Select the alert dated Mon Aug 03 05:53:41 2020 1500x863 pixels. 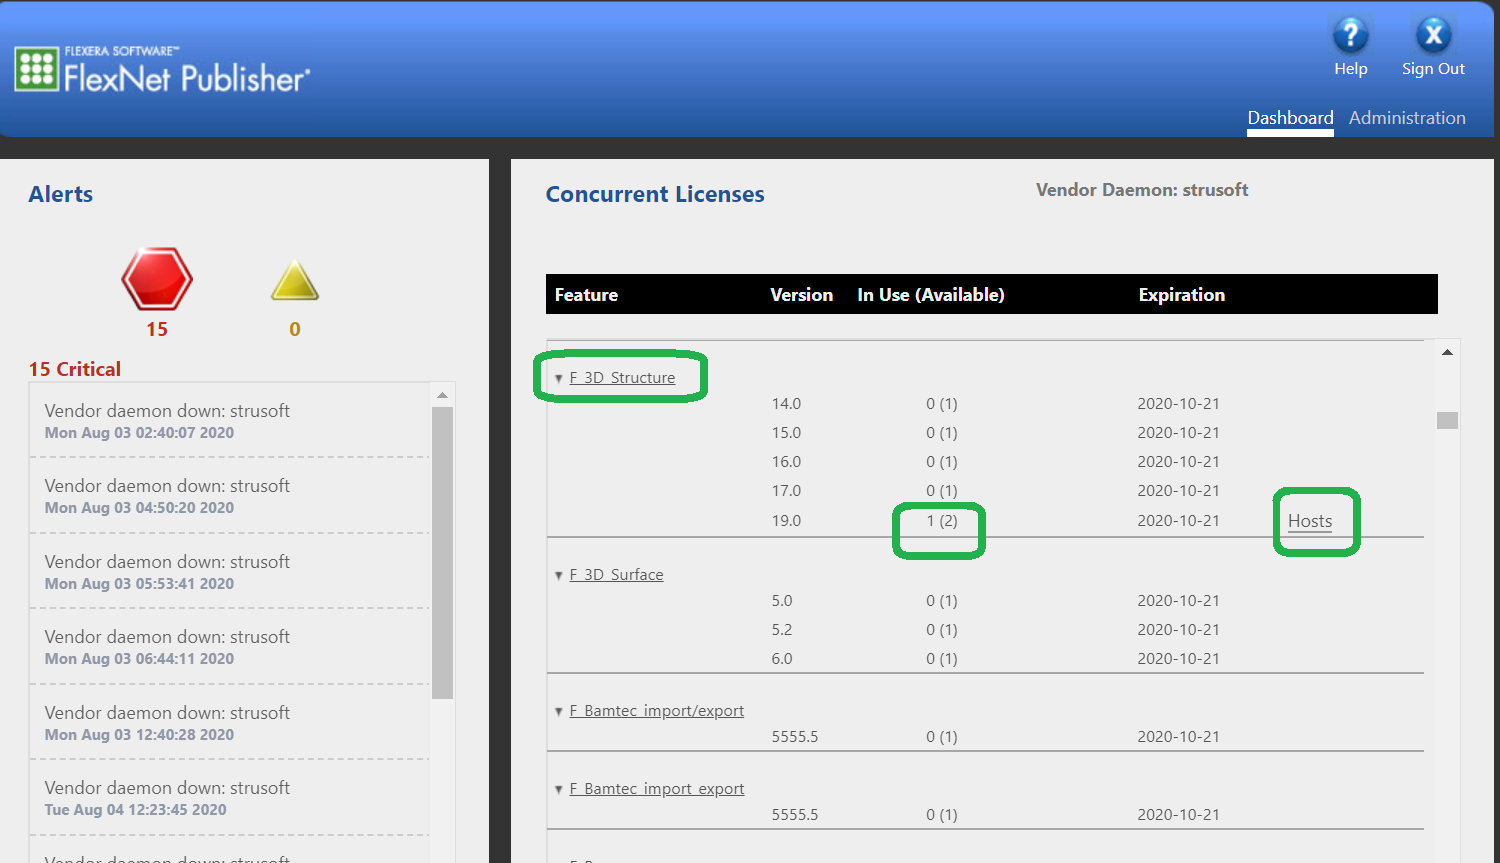230,572
